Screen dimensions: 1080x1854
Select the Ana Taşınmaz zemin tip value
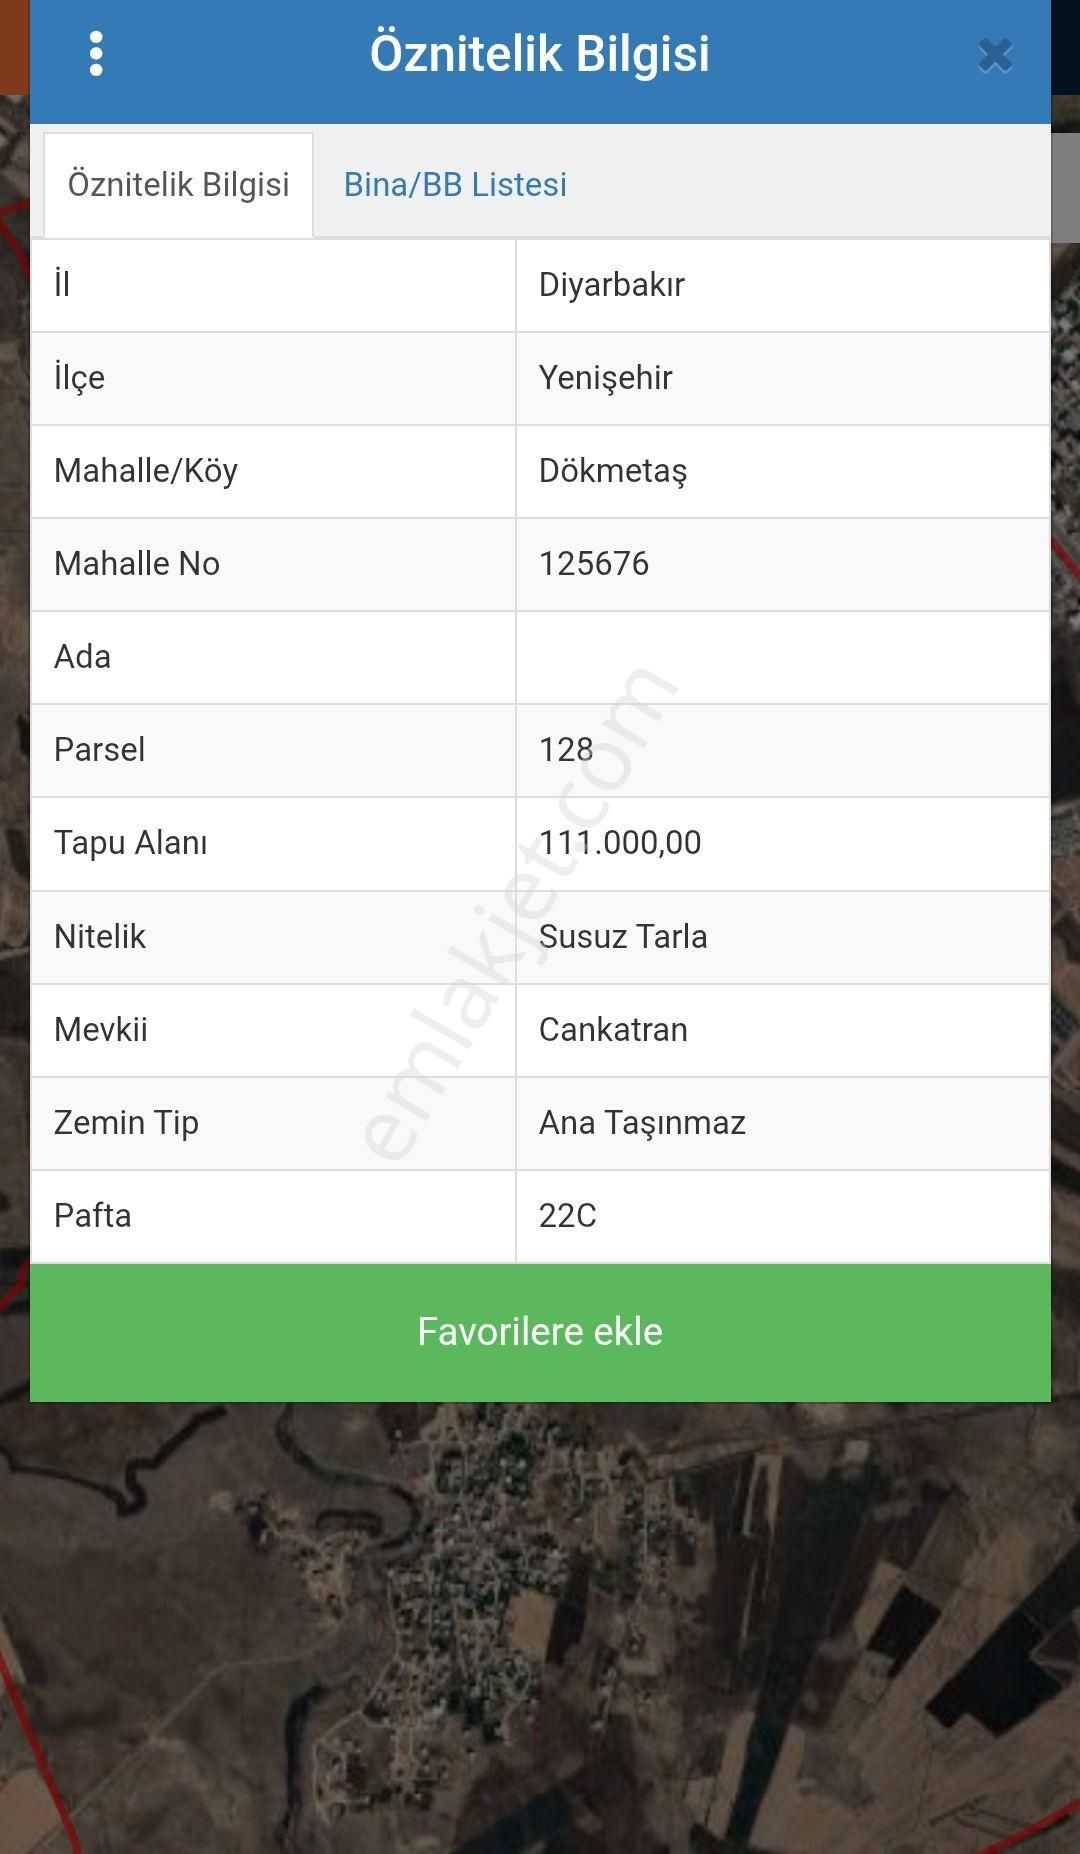click(x=642, y=1123)
